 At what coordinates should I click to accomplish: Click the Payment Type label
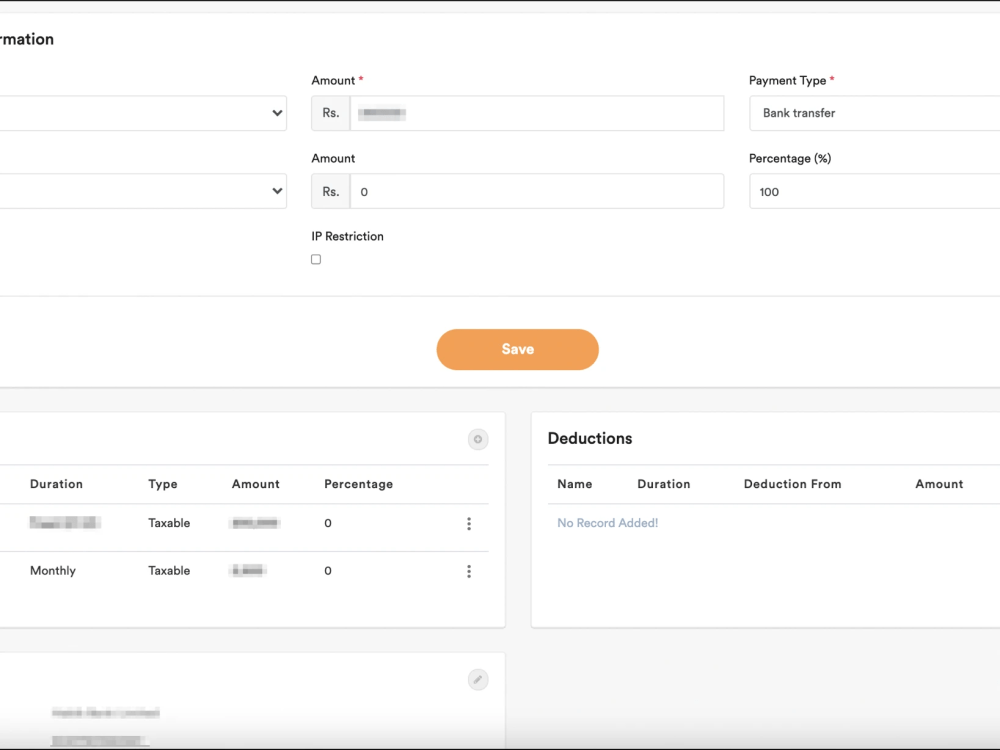[788, 81]
